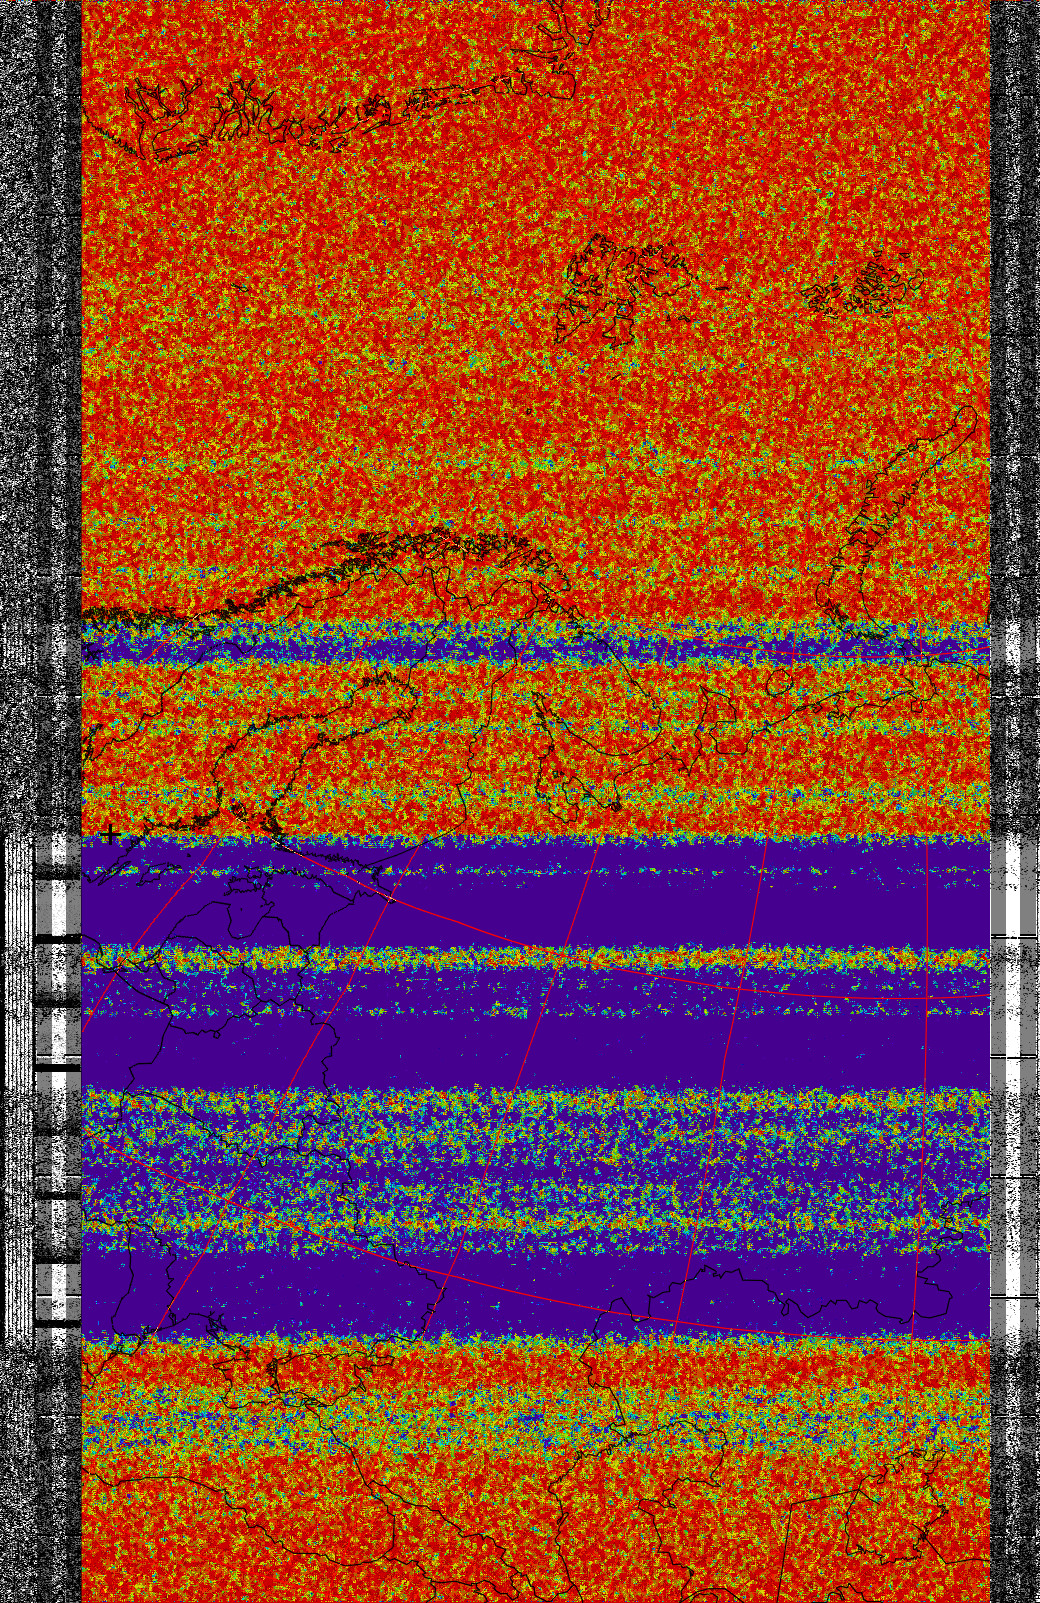Click the black cross ground station marker

(x=109, y=835)
